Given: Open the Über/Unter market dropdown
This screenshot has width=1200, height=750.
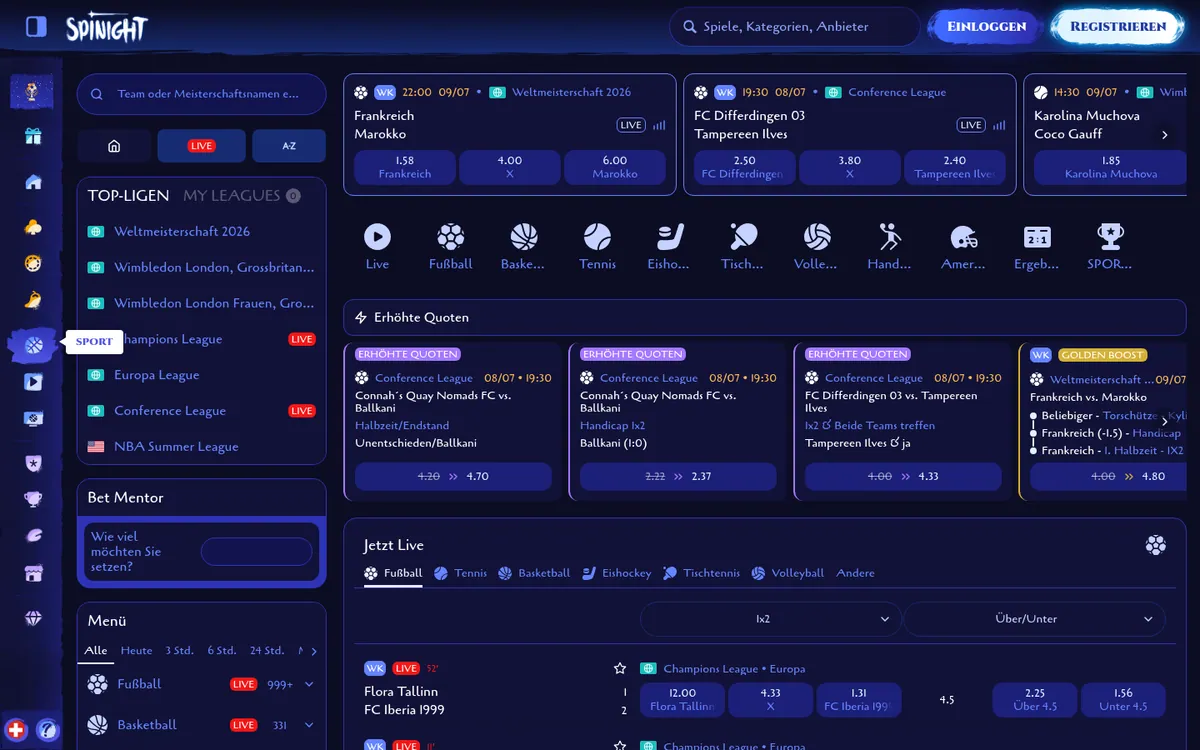Looking at the screenshot, I should point(1035,619).
